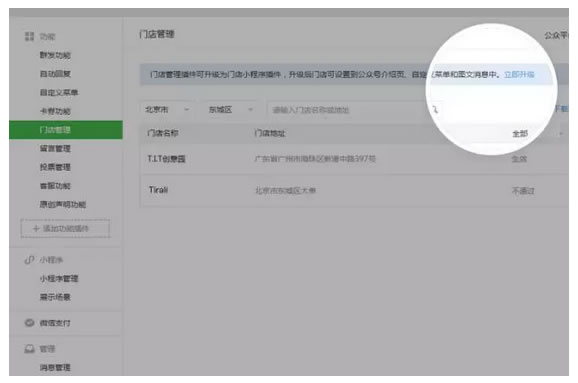
Task: Open 客服功能 in the sidebar
Action: [x=55, y=186]
